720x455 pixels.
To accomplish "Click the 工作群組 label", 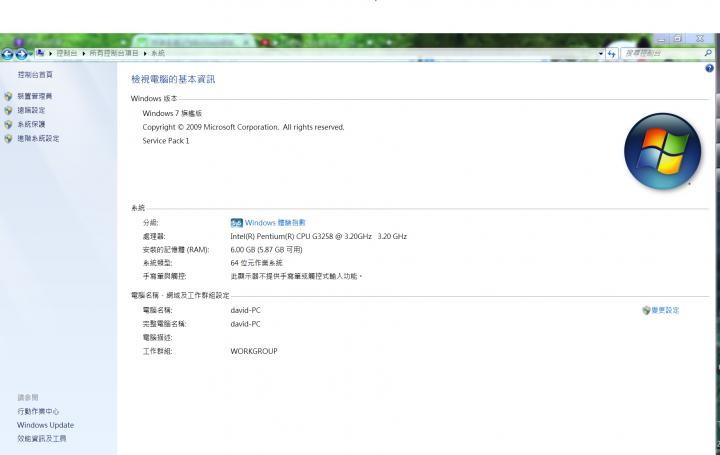I will 158,351.
